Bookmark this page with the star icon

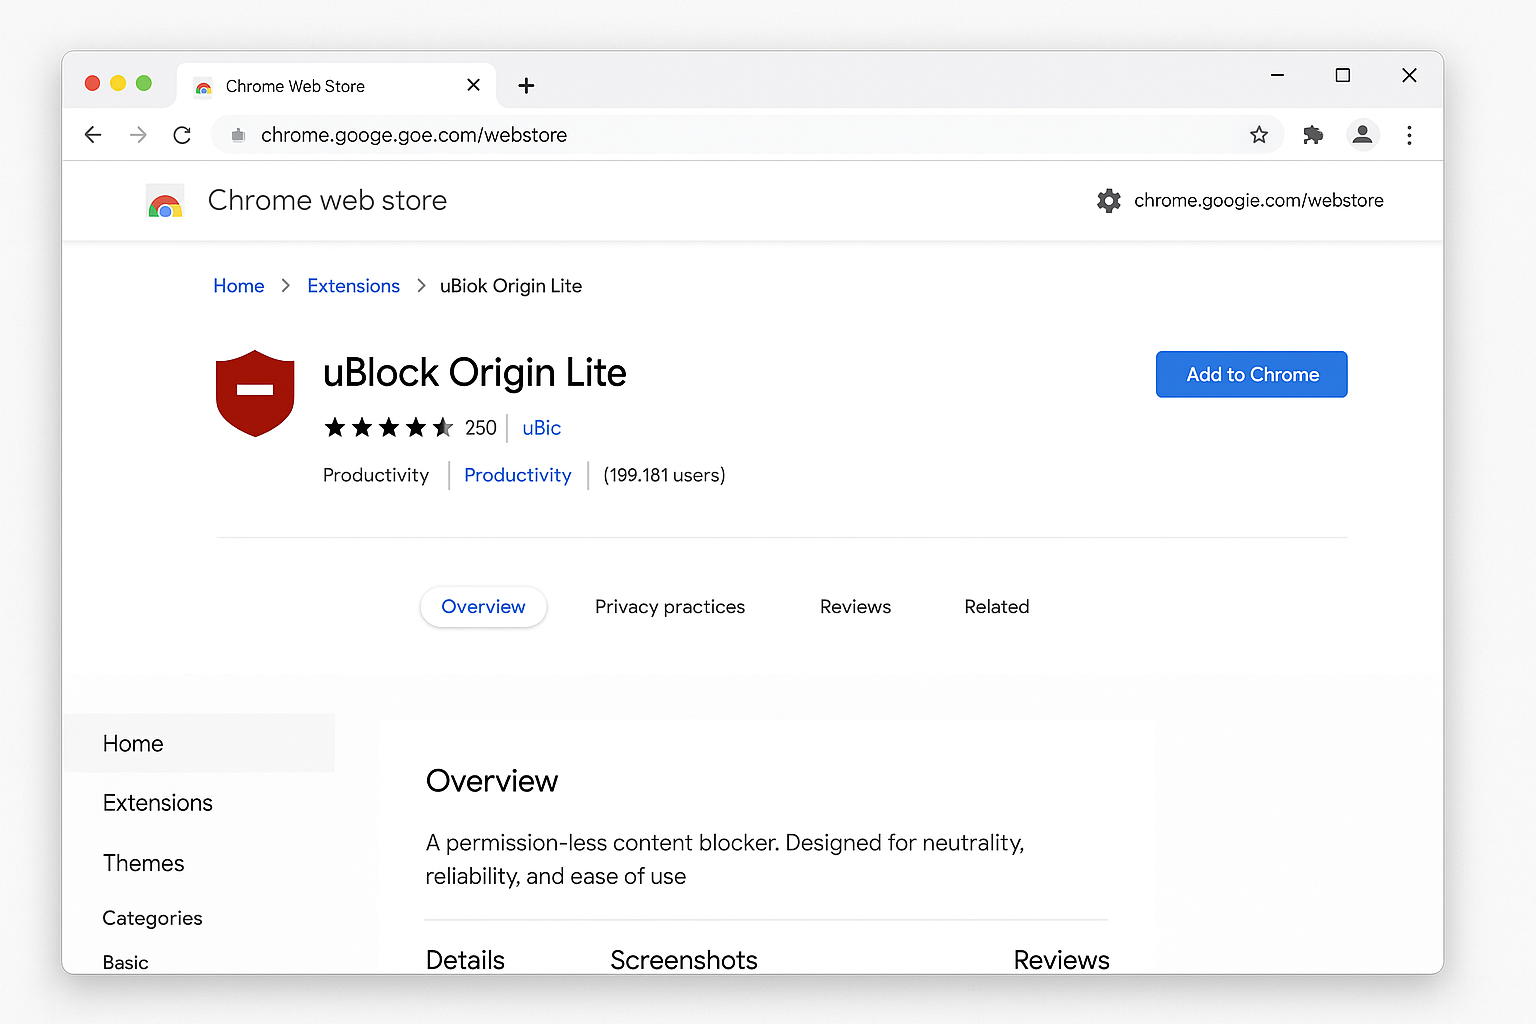tap(1259, 135)
